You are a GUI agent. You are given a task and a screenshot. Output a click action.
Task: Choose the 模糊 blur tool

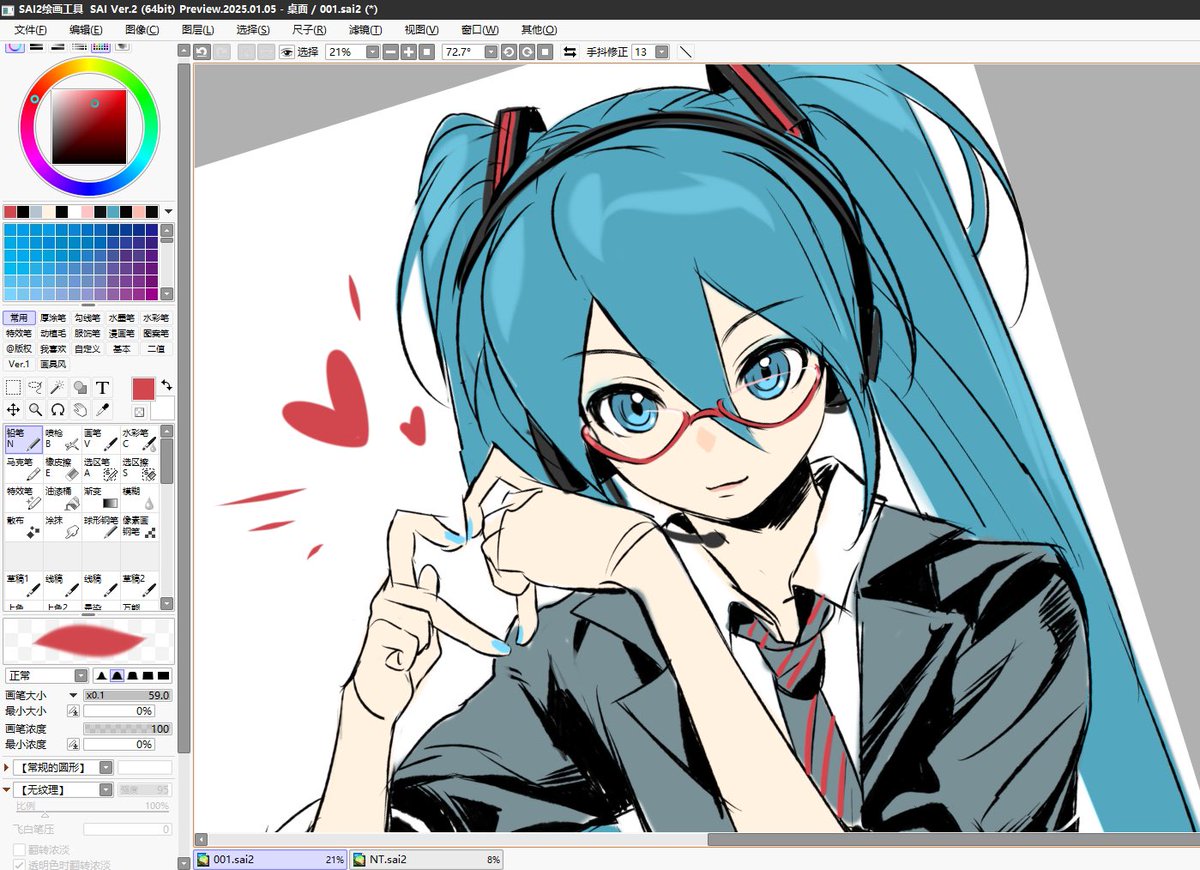pyautogui.click(x=139, y=497)
